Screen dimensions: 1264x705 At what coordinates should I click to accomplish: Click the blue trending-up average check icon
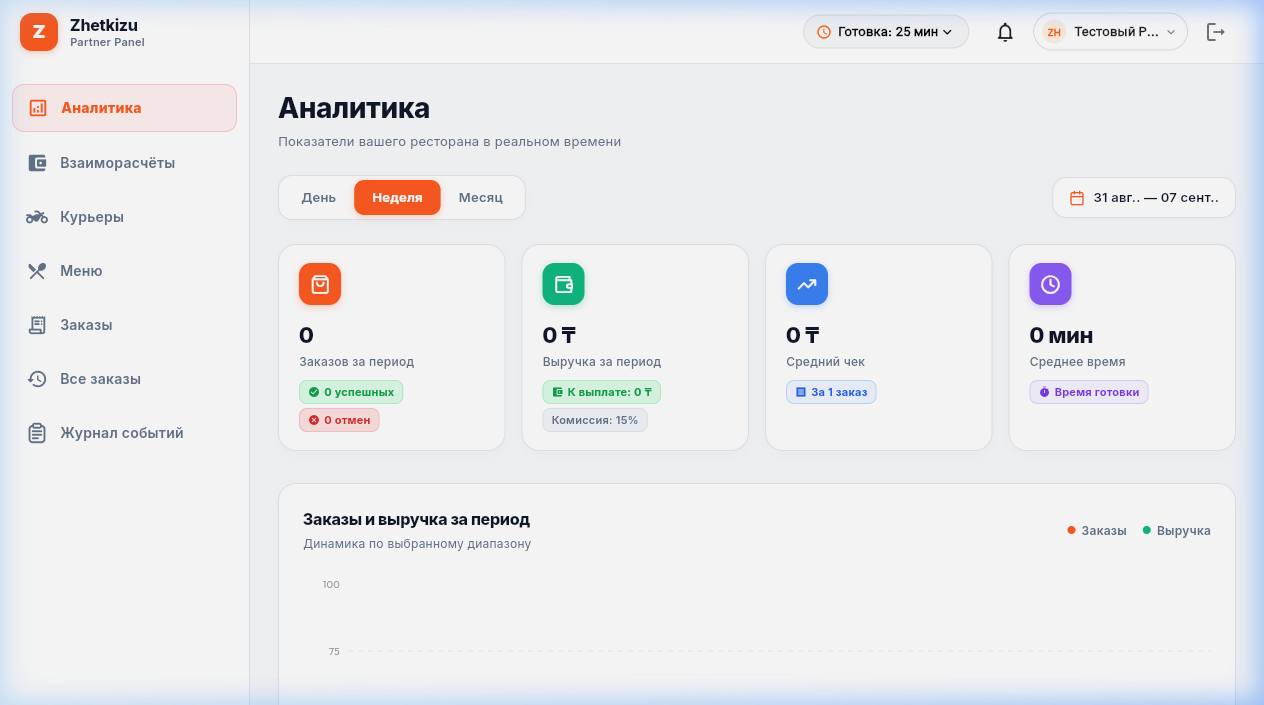807,284
